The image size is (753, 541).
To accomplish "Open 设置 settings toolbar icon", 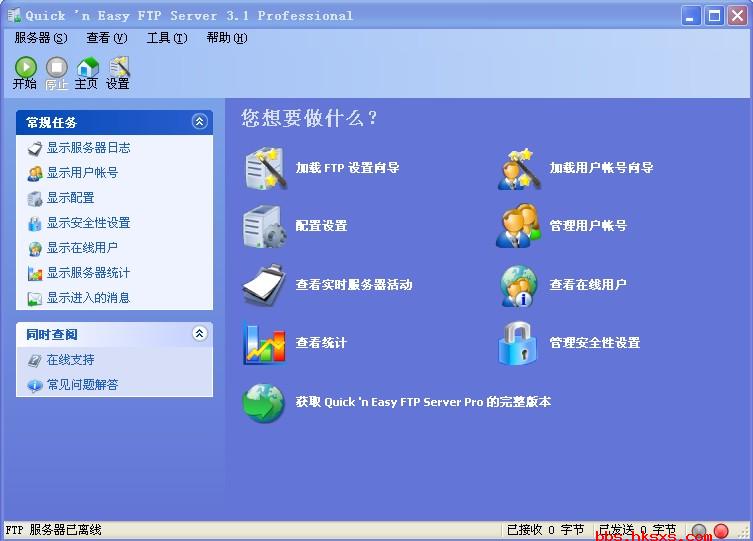I will (118, 72).
